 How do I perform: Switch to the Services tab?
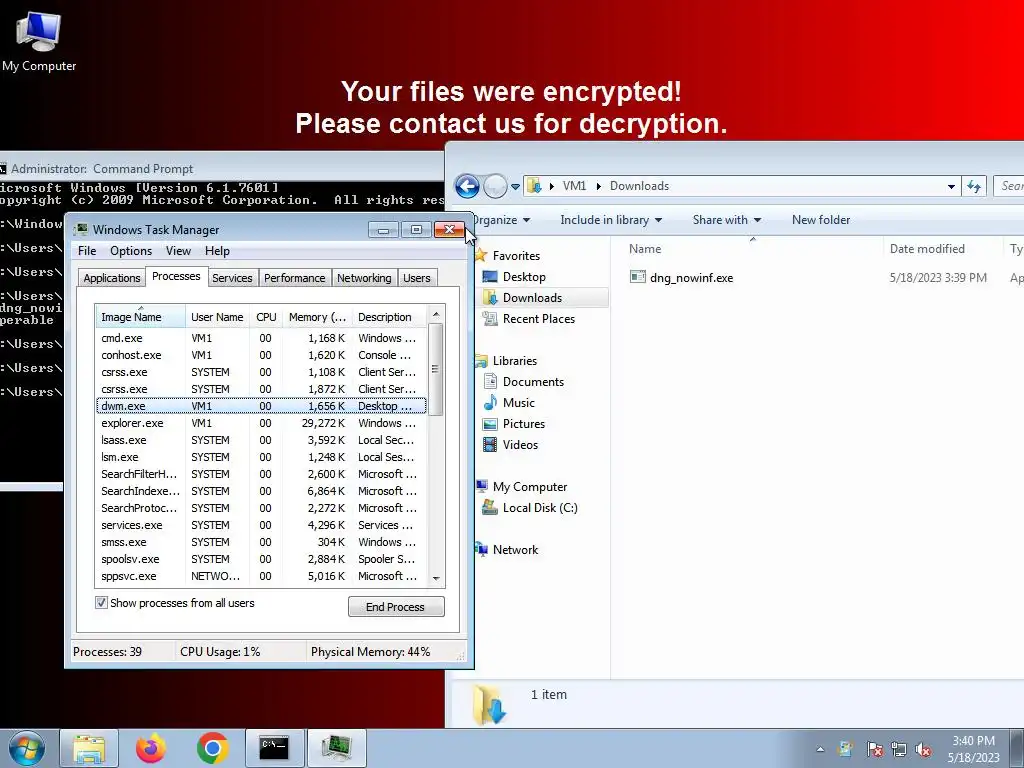[232, 278]
